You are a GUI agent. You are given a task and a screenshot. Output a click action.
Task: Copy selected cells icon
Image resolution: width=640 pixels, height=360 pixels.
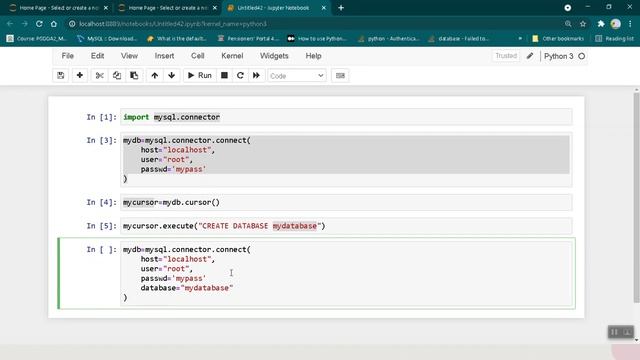coord(117,76)
